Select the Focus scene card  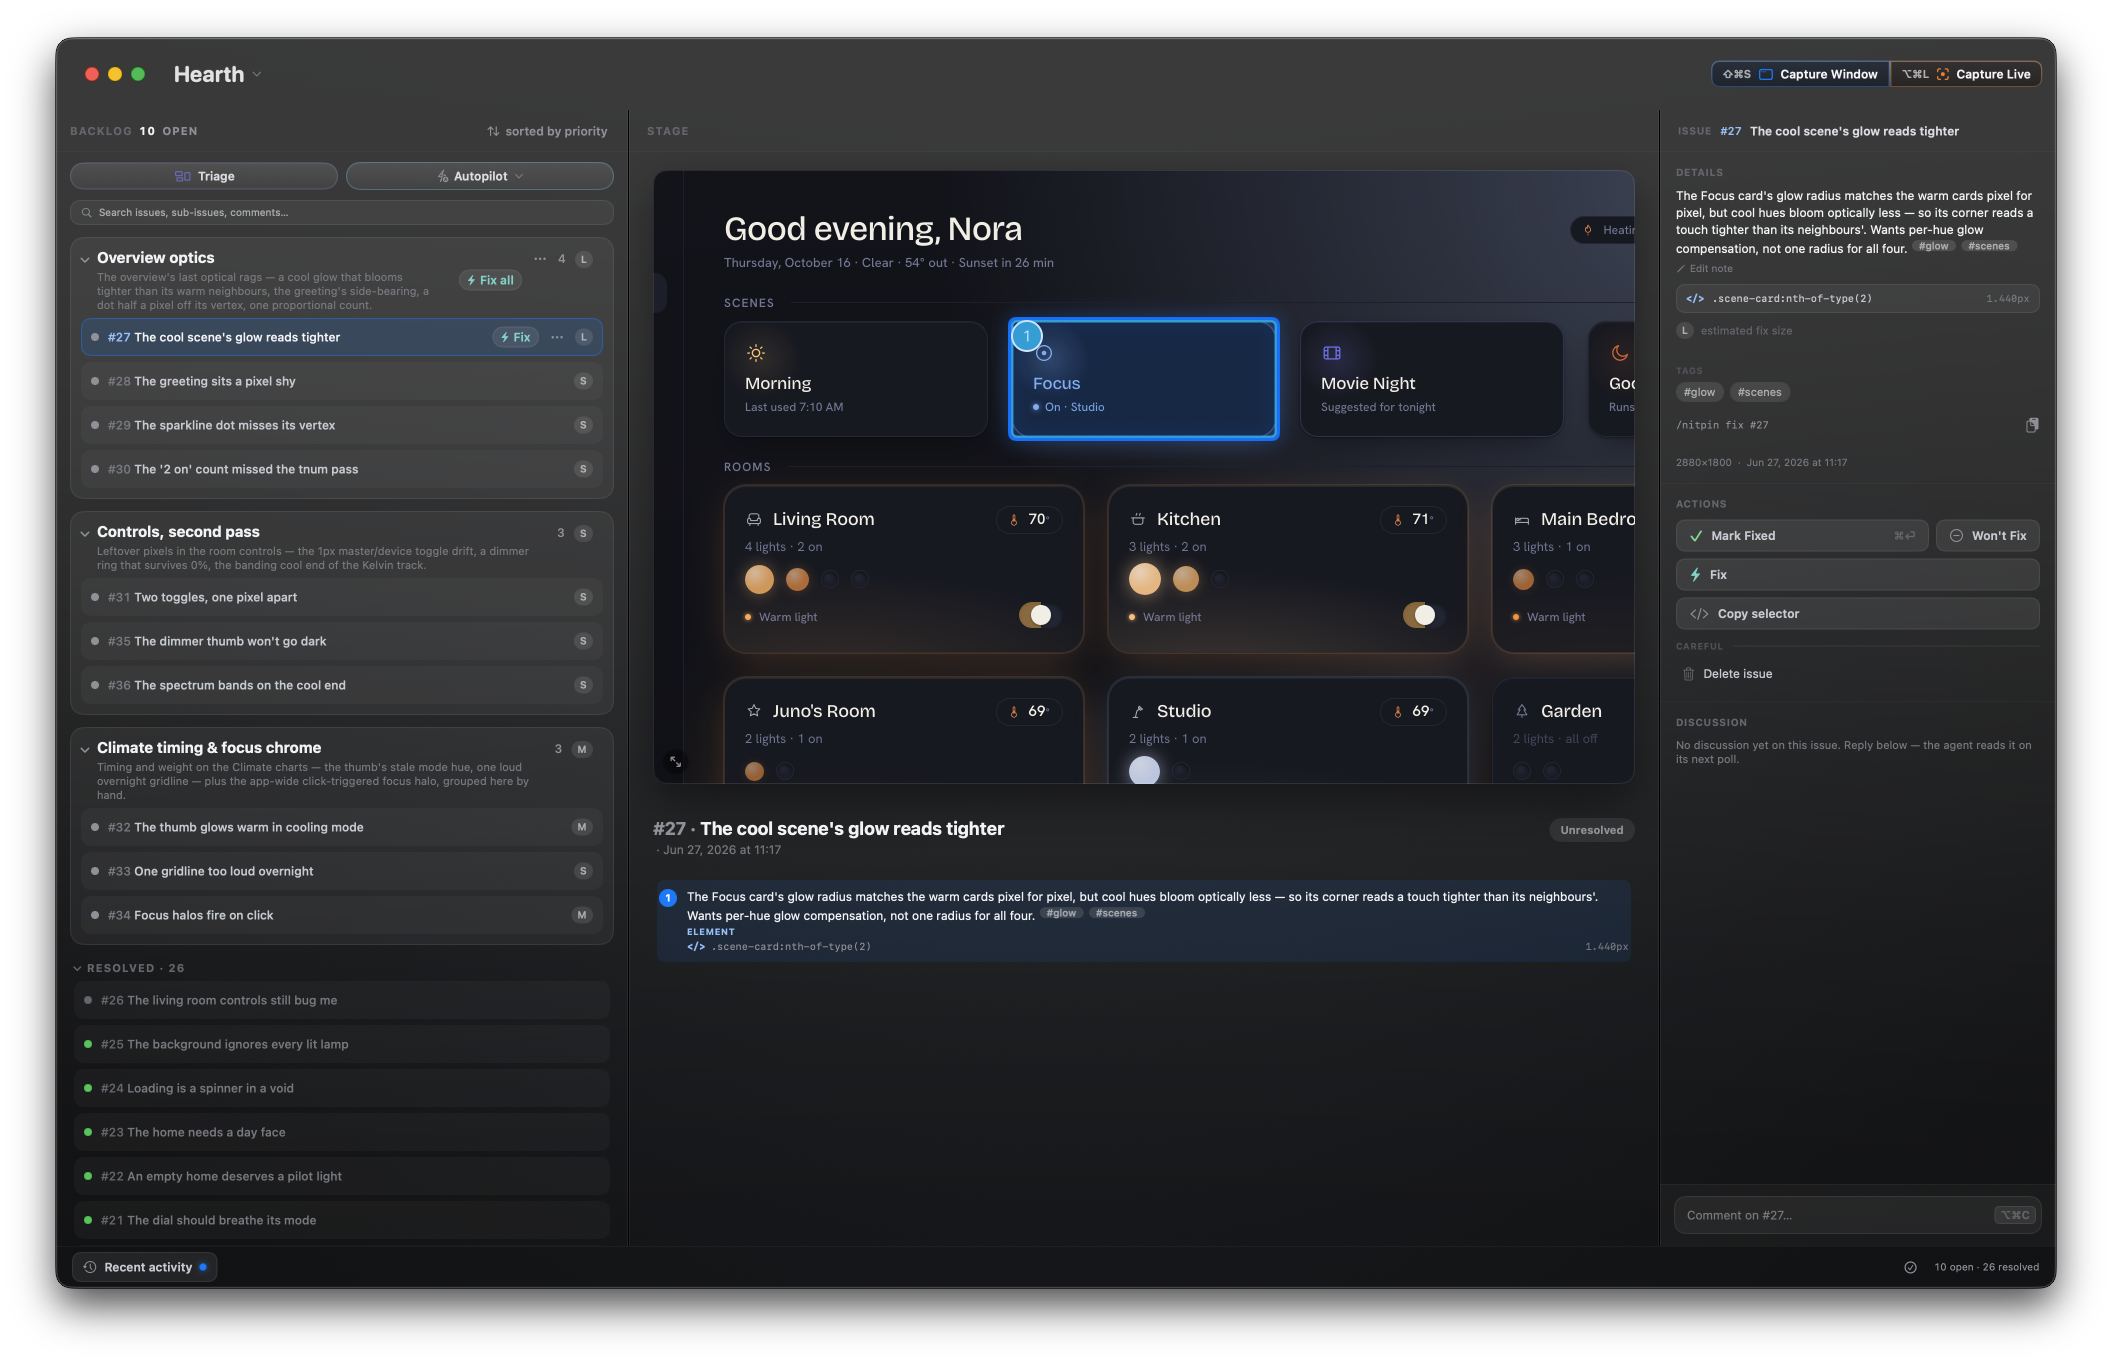(x=1143, y=379)
